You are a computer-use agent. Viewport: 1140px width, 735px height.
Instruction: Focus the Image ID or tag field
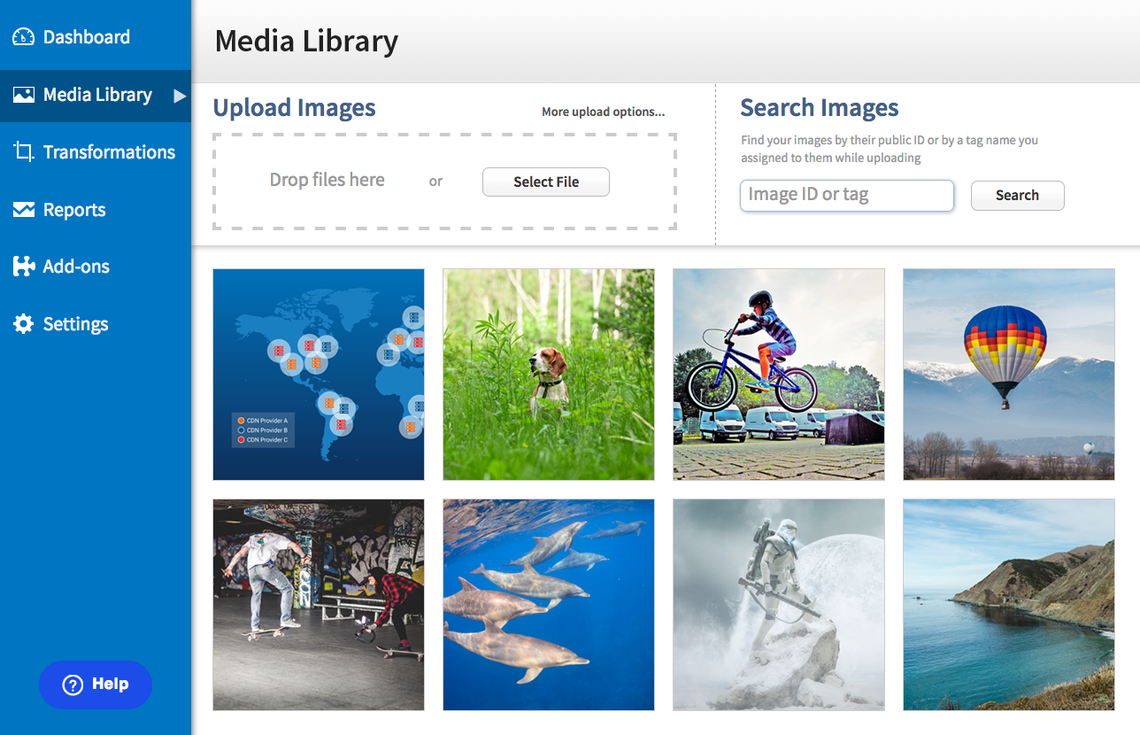click(x=846, y=196)
